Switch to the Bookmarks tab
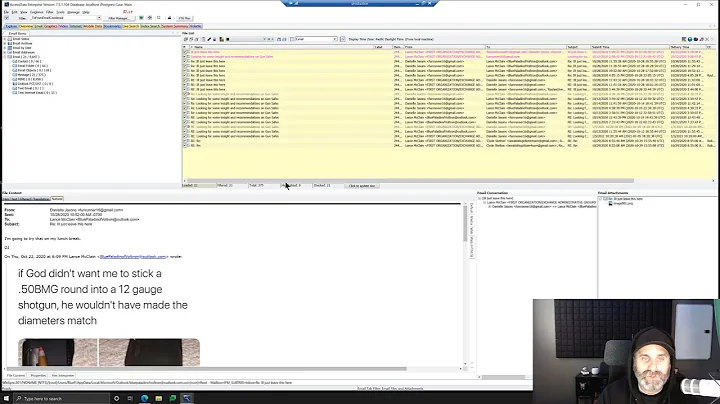Screen dimensions: 720x404 tap(112, 26)
